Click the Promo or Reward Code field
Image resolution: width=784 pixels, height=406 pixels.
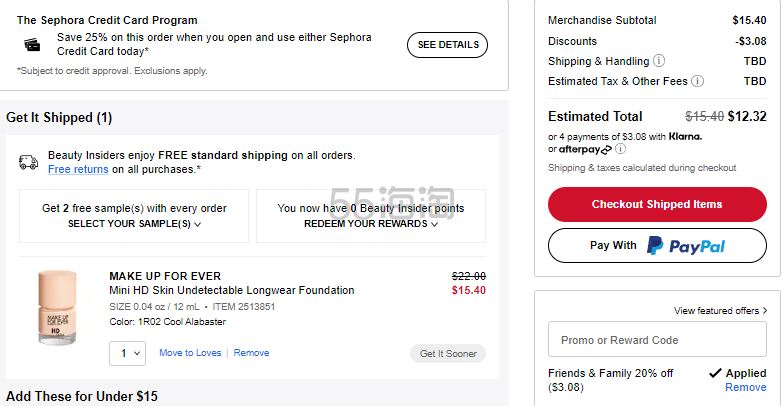pos(657,340)
